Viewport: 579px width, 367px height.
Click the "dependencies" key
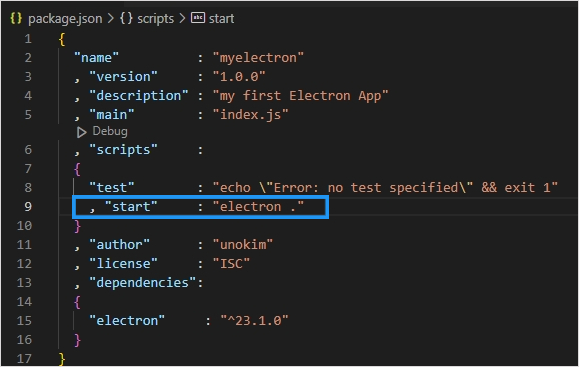point(143,283)
